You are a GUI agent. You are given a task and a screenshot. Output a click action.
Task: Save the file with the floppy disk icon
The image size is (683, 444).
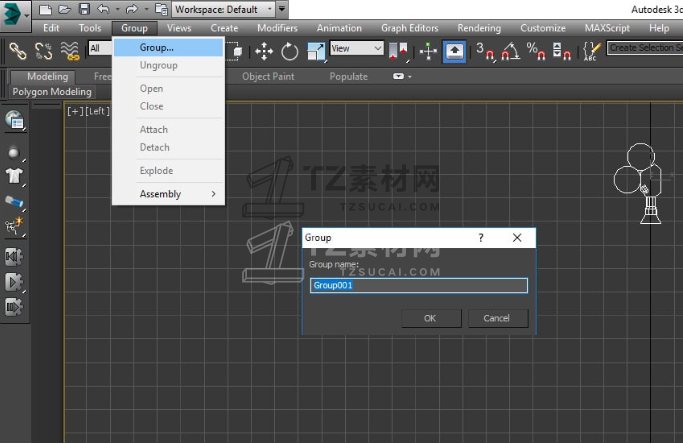(x=84, y=9)
